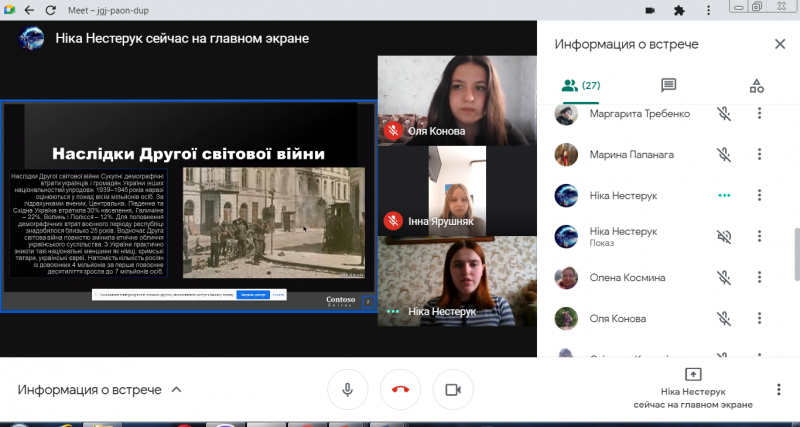Click blue button in slide notification bar
The height and width of the screenshot is (427, 800).
[253, 295]
